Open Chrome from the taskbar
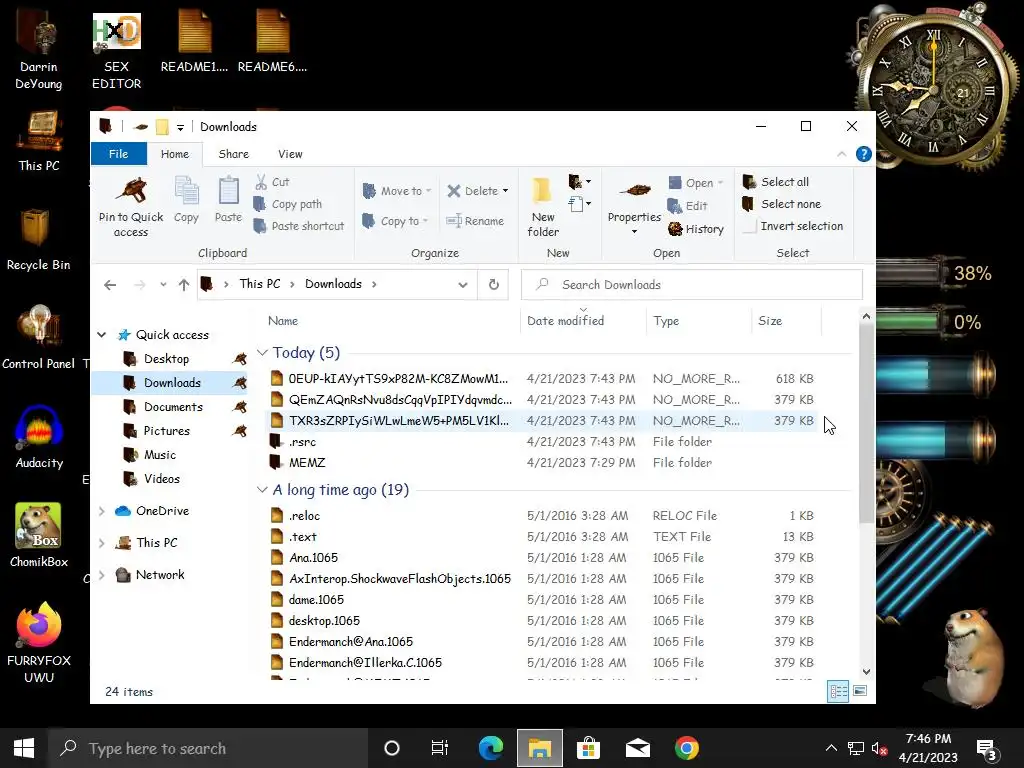Screen dimensions: 1024x768 686,748
